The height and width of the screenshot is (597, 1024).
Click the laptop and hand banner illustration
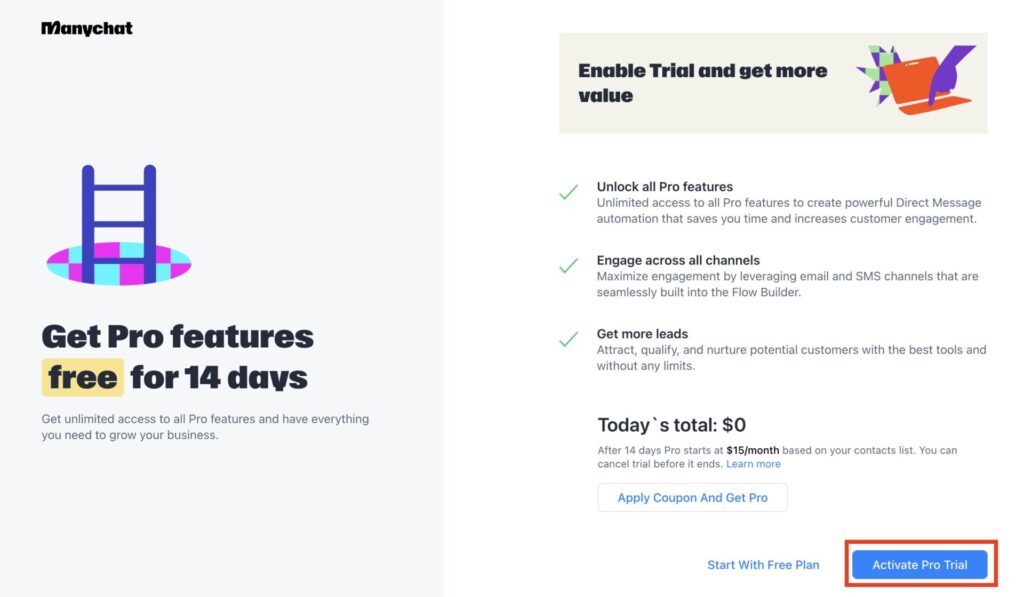point(916,80)
